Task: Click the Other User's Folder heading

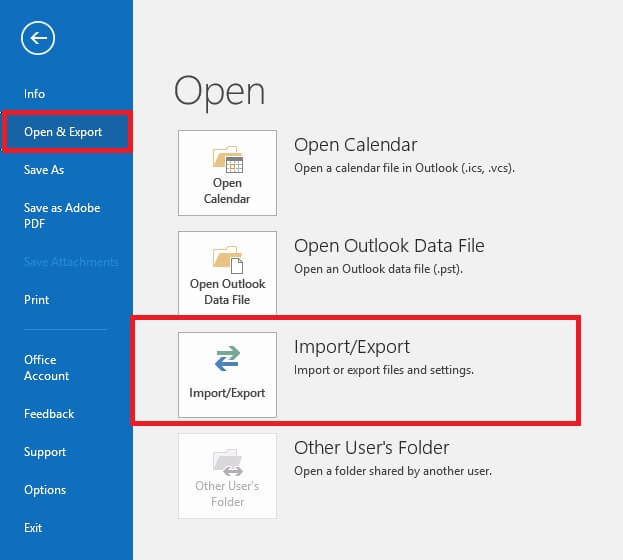Action: pos(371,448)
